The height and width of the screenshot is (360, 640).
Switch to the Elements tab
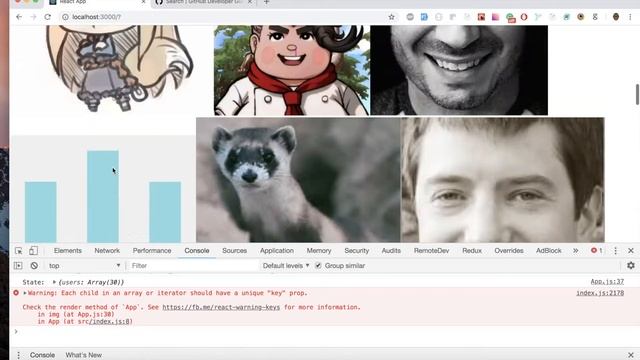click(x=68, y=251)
